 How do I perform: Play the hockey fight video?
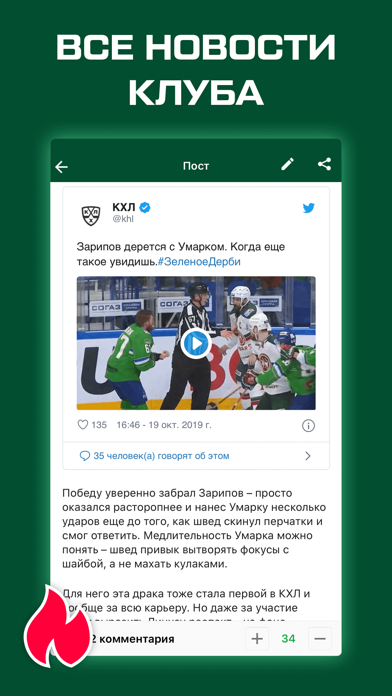tap(196, 343)
